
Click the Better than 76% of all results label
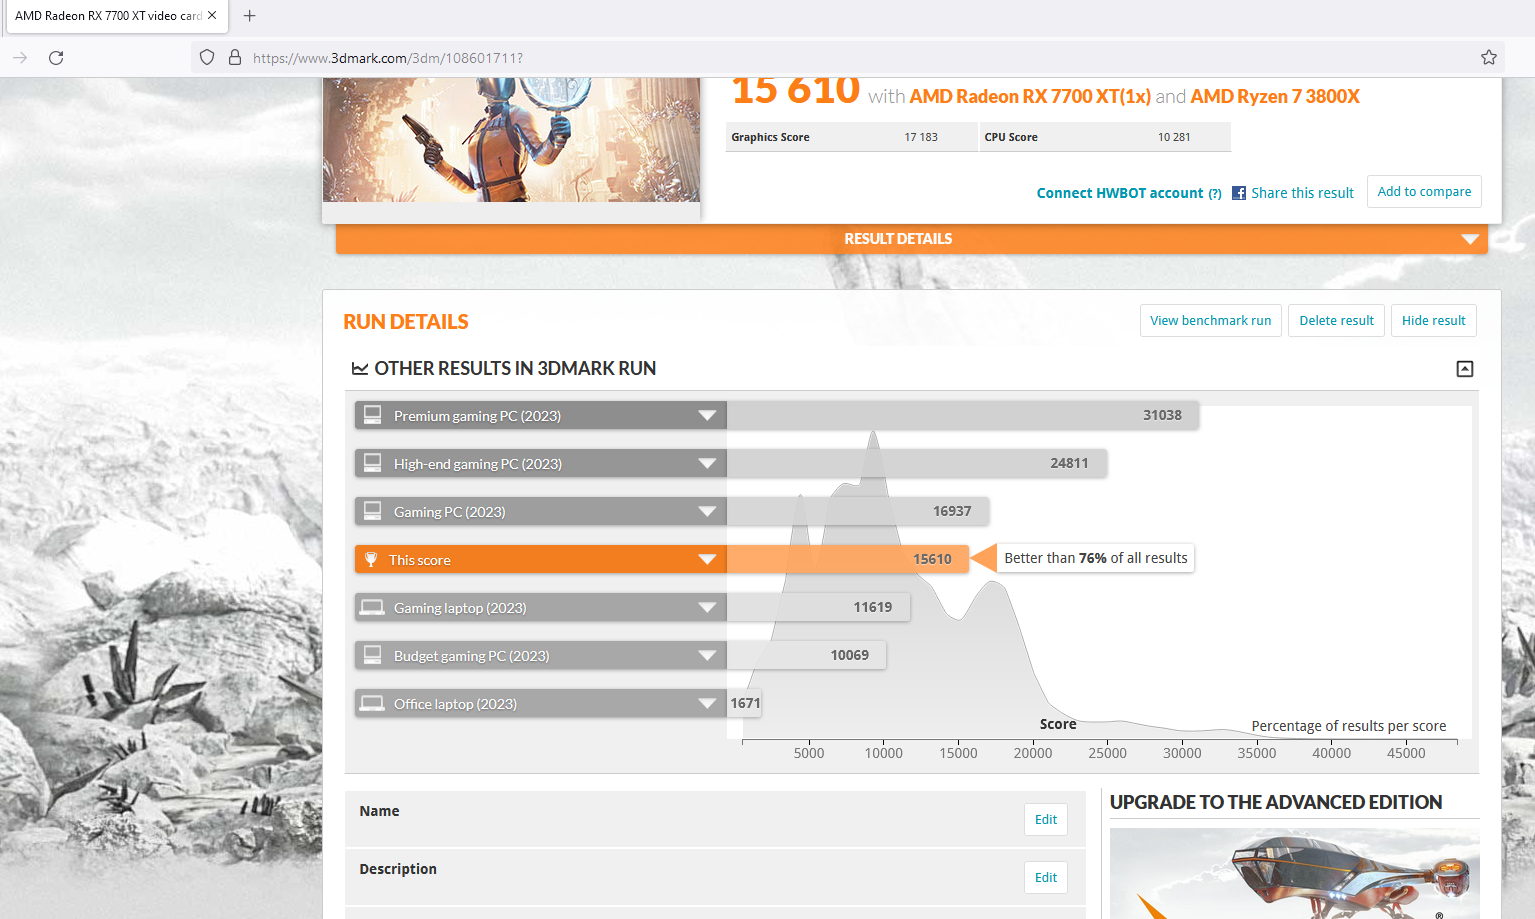1096,558
